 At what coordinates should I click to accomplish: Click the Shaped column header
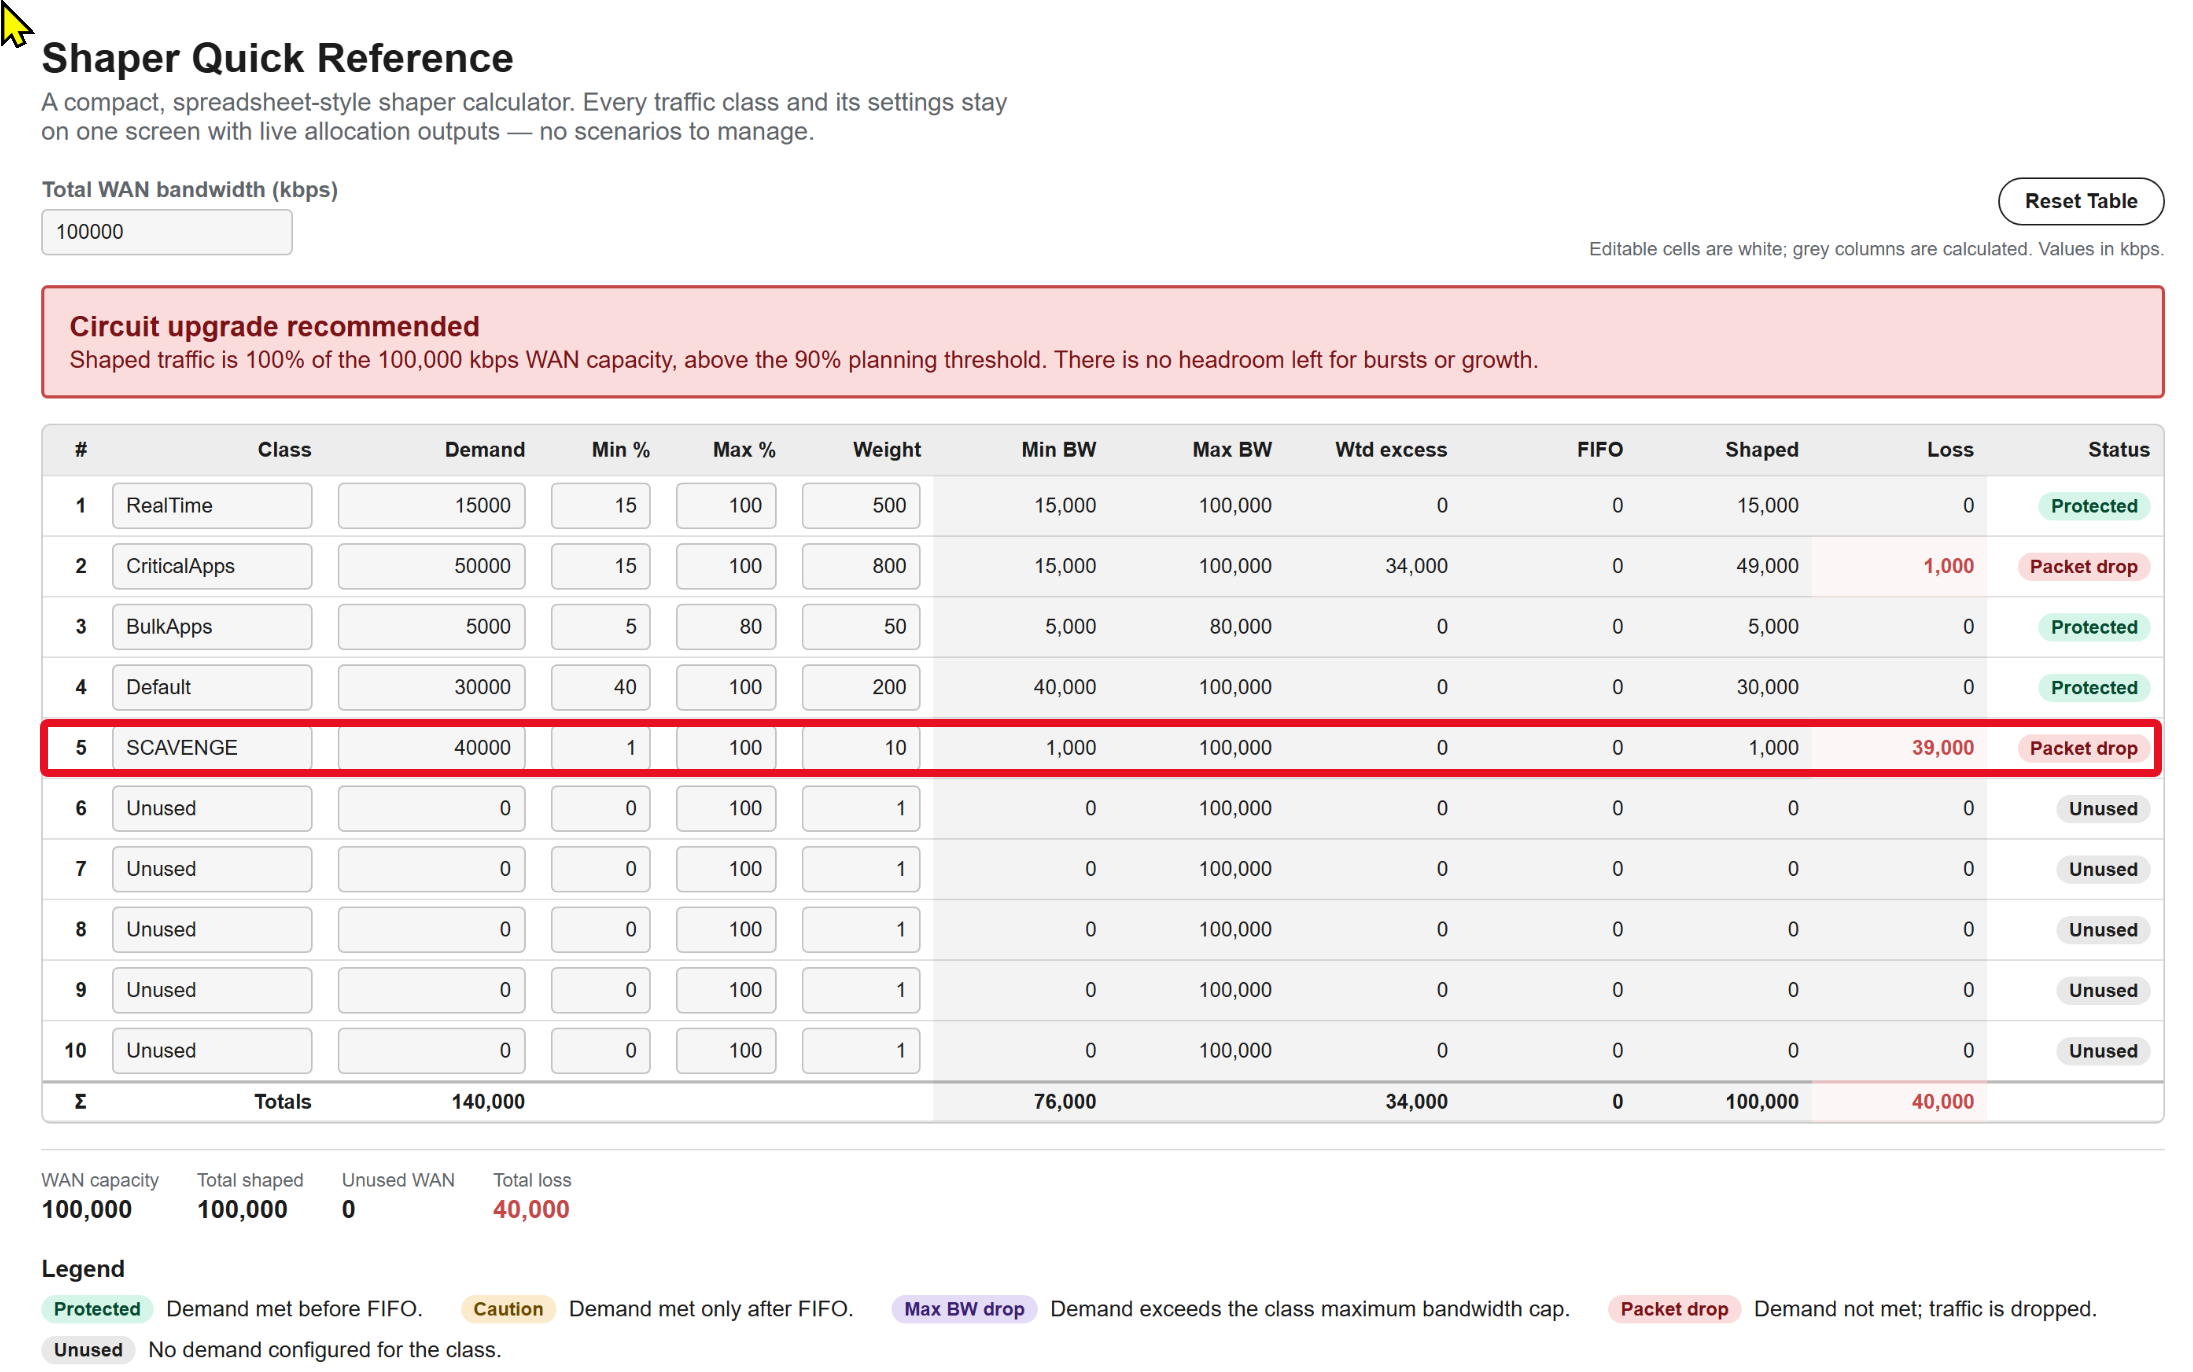point(1761,450)
